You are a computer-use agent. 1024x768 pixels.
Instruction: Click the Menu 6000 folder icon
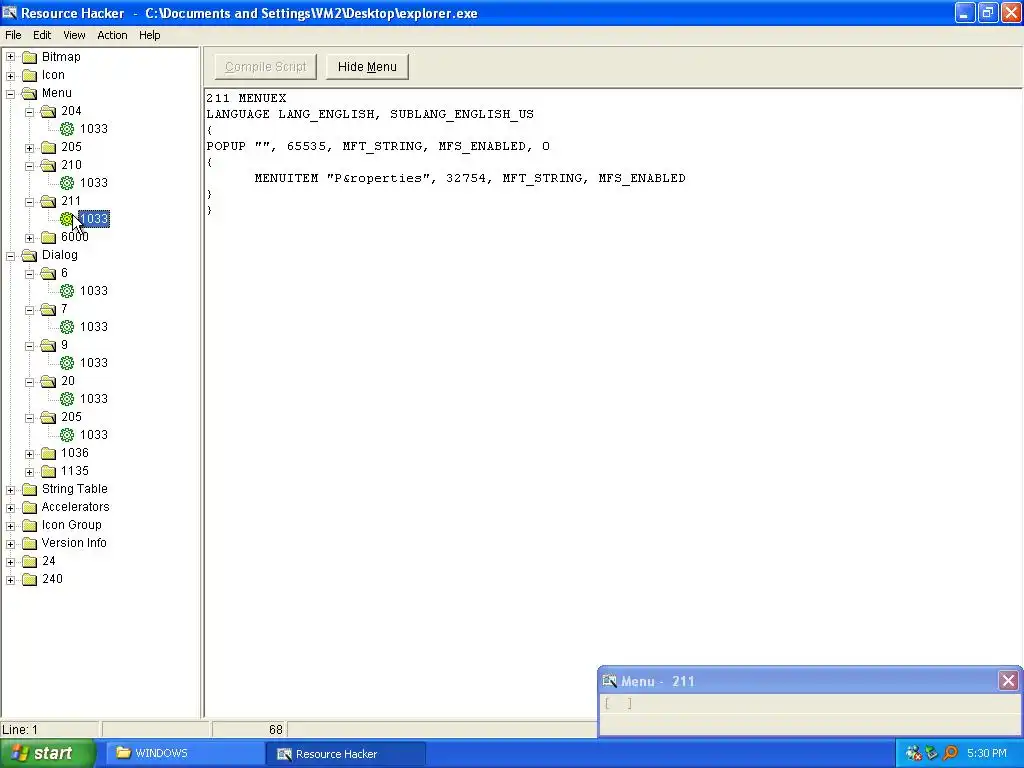tap(48, 237)
